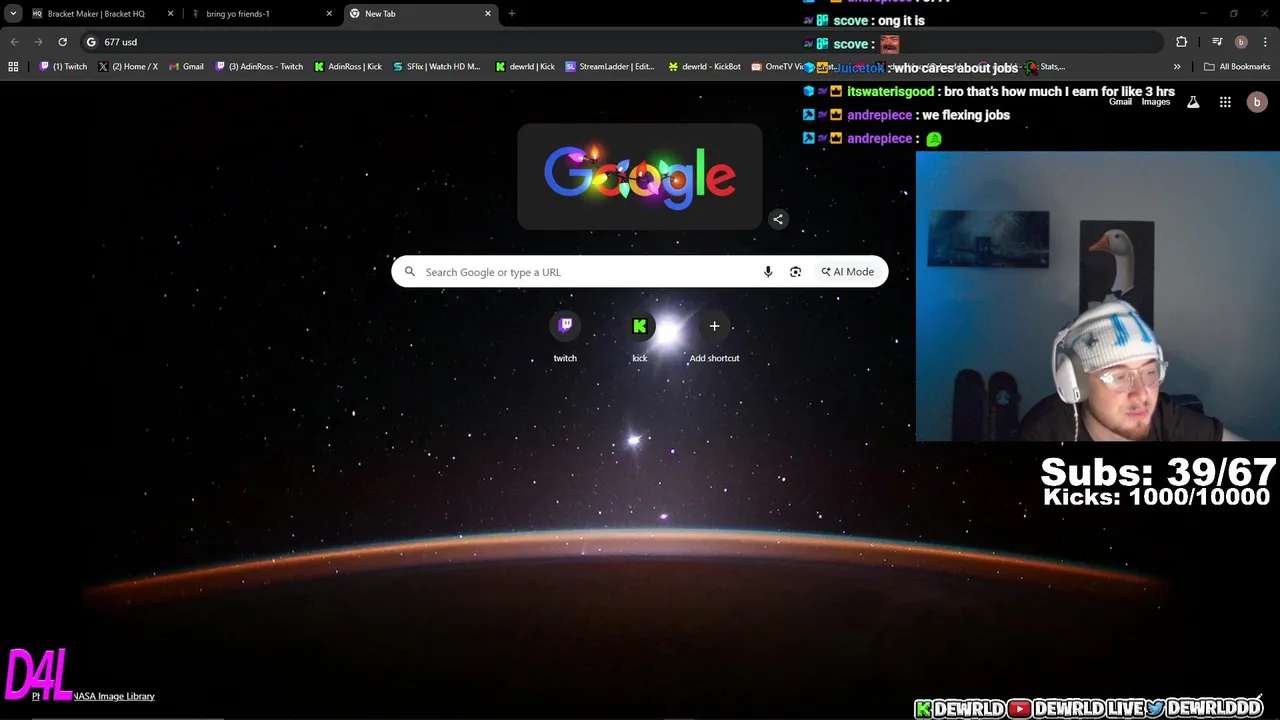Screen dimensions: 1280x720
Task: Reload the page
Action: point(62,42)
